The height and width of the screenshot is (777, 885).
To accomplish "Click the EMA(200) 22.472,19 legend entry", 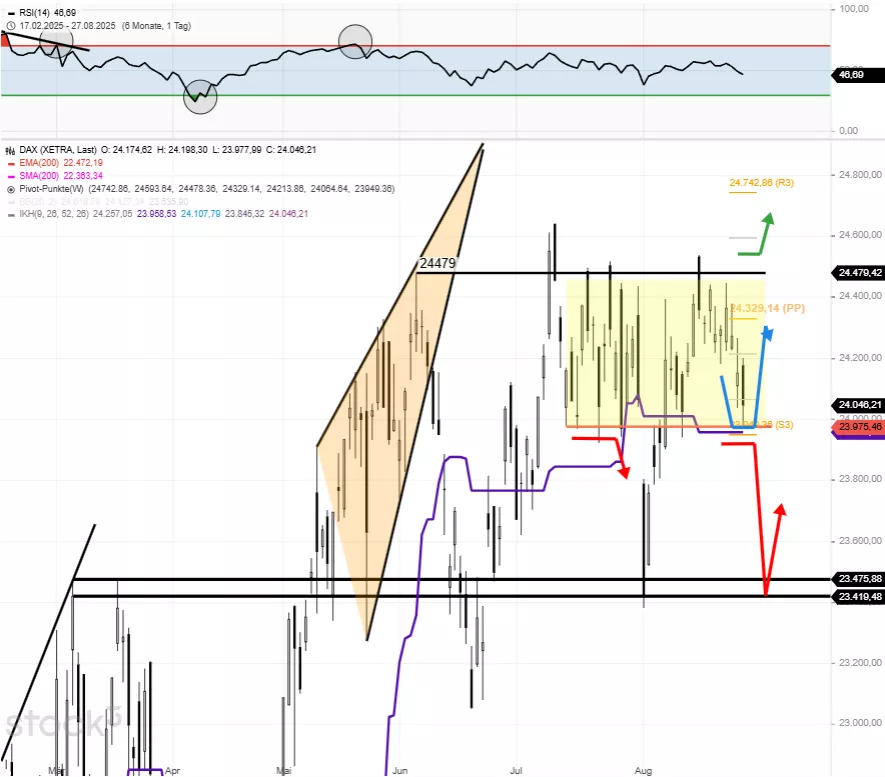I will click(61, 163).
